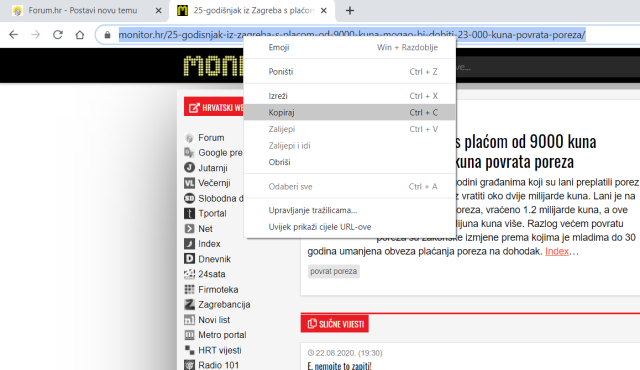Viewport: 640px width, 370px height.
Task: Open the HRT vijesti sidebar link
Action: [220, 350]
